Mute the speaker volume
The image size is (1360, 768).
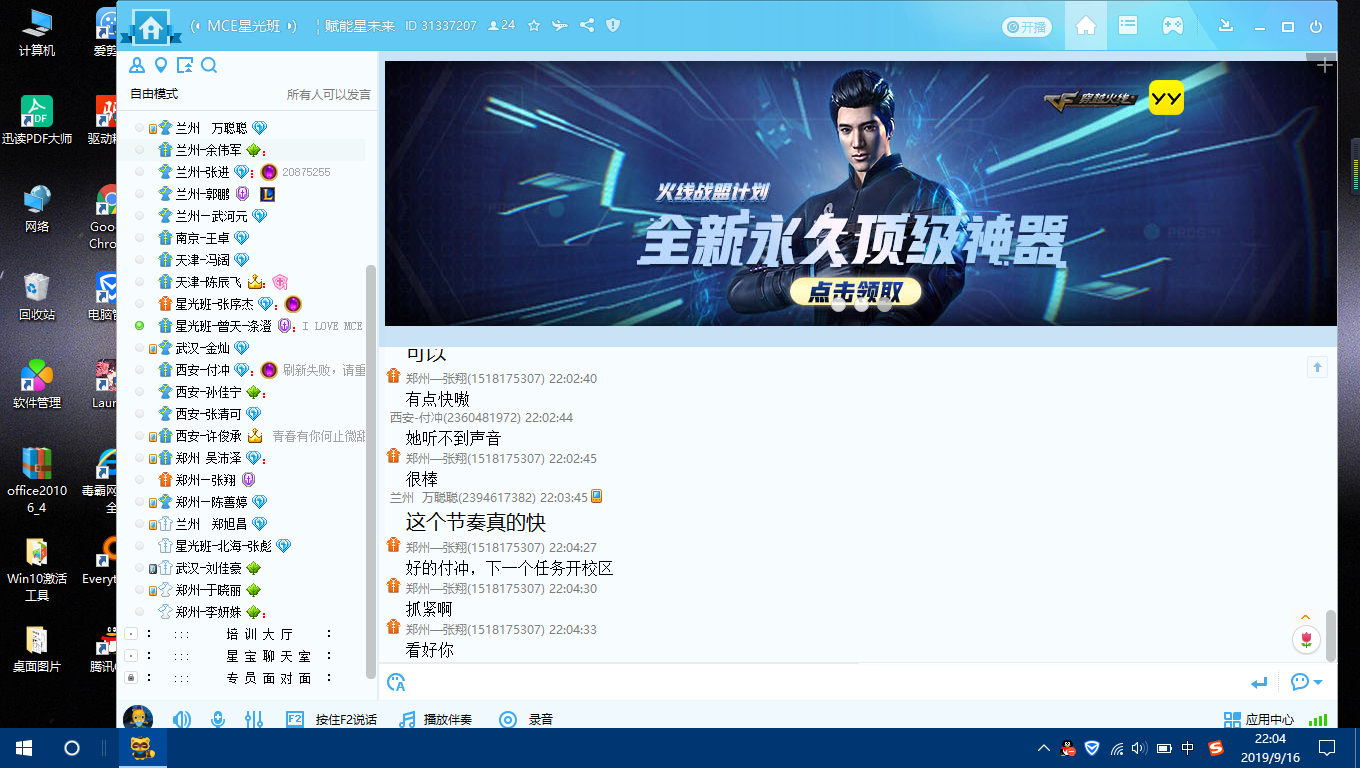point(182,719)
